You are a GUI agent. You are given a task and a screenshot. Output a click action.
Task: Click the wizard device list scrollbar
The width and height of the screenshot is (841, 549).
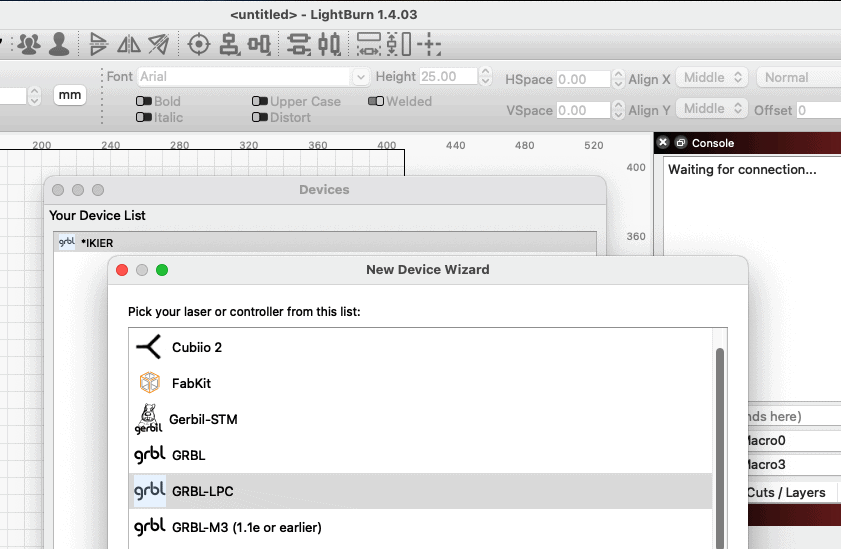(720, 448)
